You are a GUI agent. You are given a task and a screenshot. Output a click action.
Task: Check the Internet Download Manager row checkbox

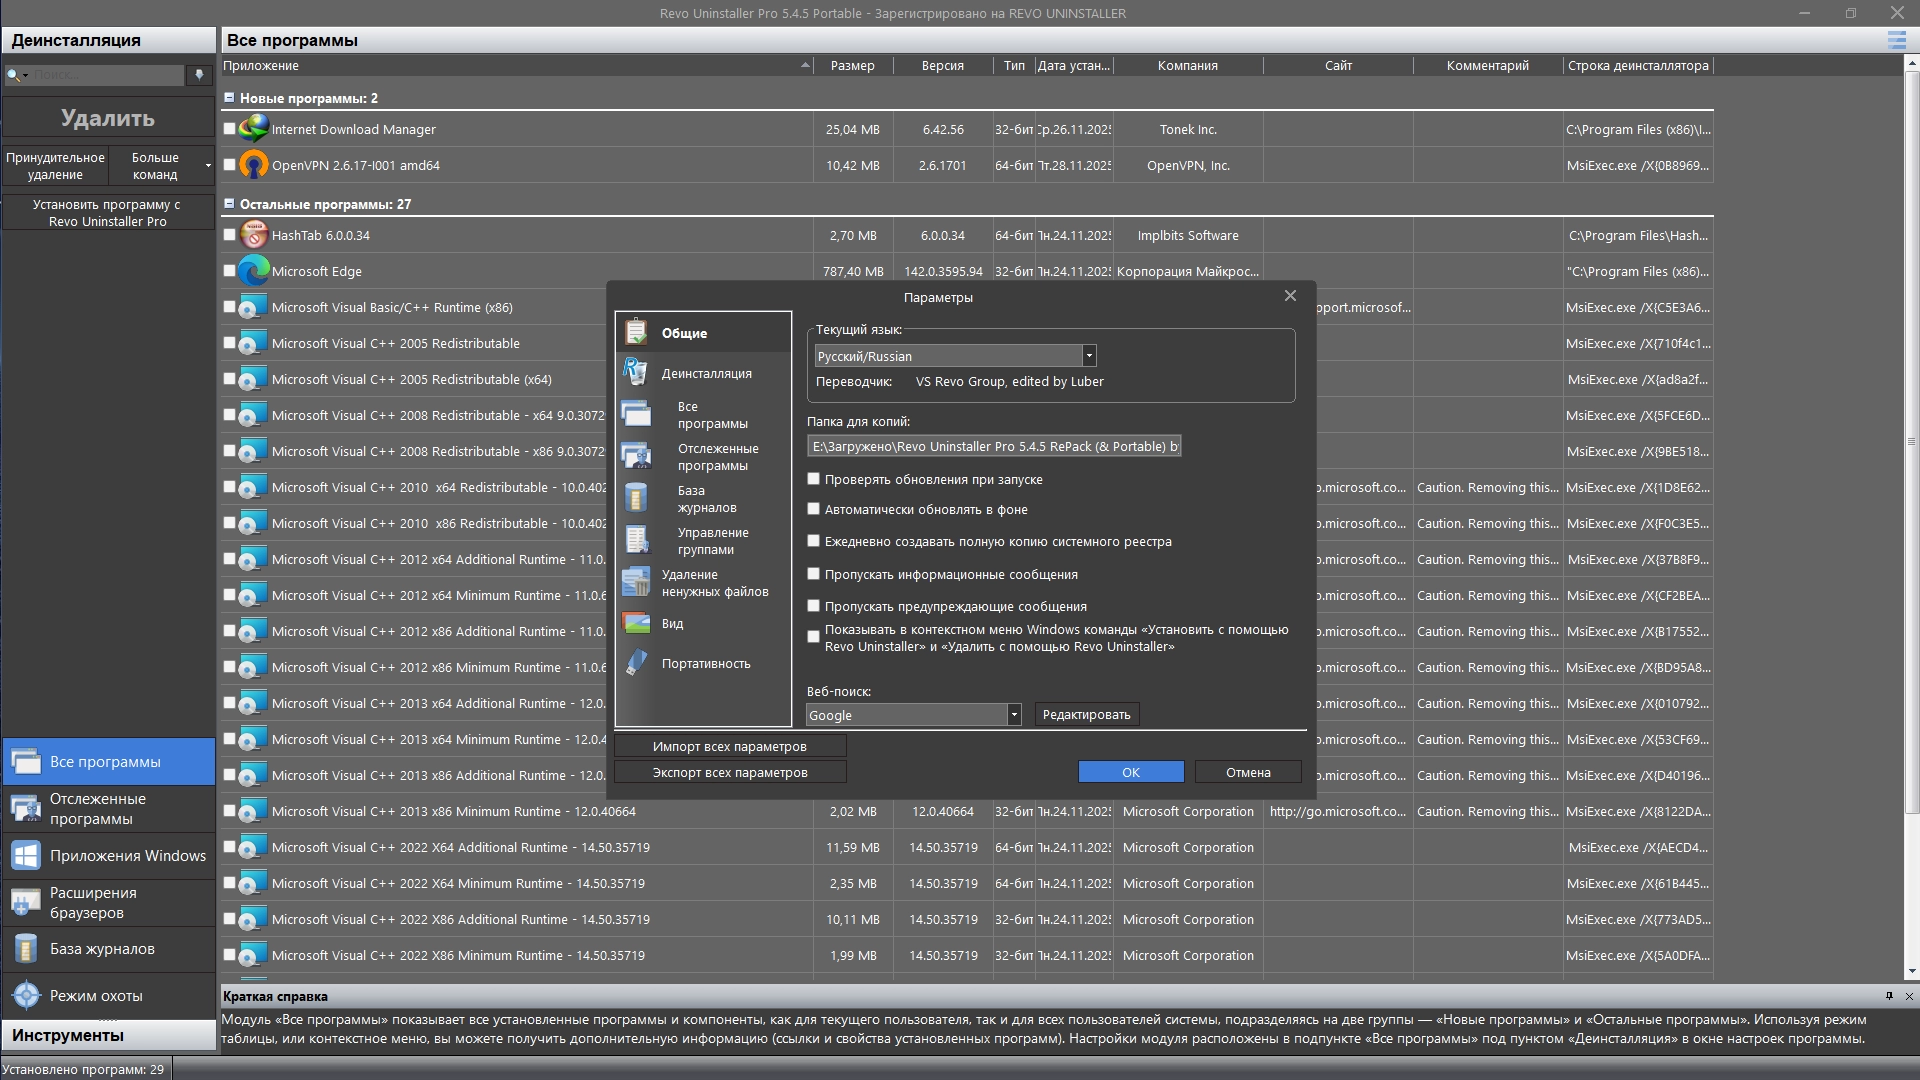tap(229, 130)
